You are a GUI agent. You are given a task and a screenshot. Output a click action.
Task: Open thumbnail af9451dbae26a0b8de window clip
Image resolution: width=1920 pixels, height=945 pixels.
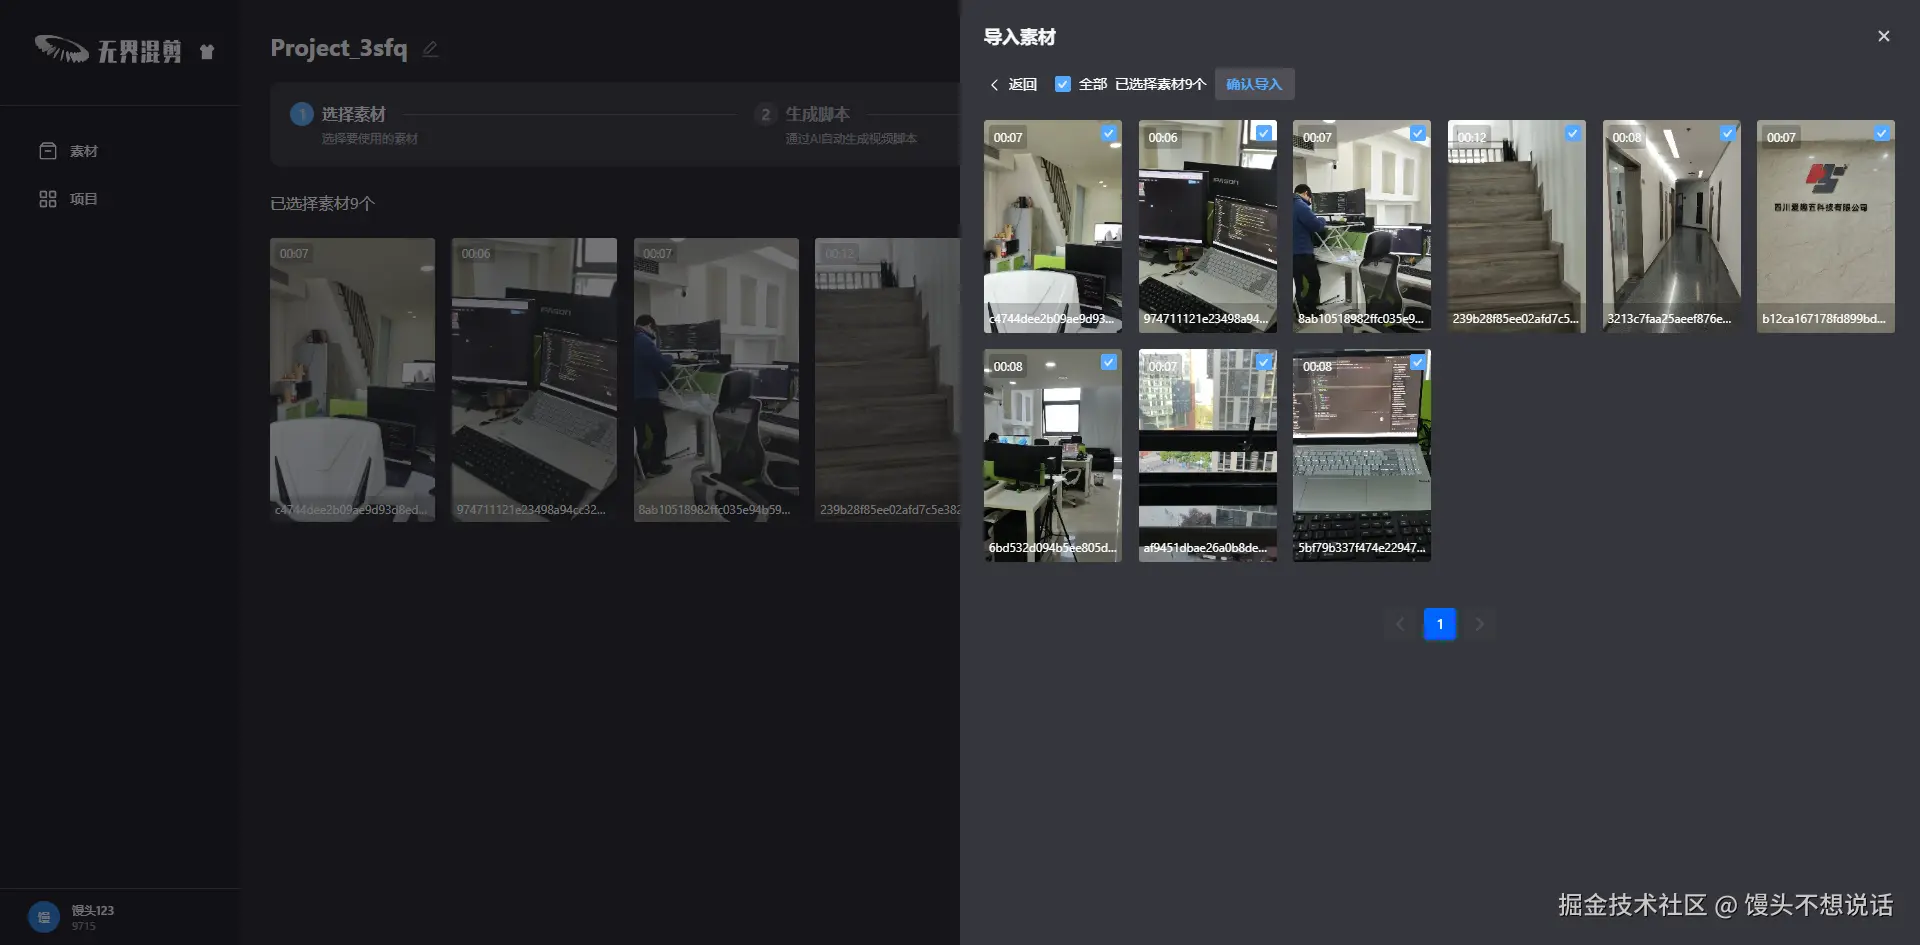[x=1207, y=455]
